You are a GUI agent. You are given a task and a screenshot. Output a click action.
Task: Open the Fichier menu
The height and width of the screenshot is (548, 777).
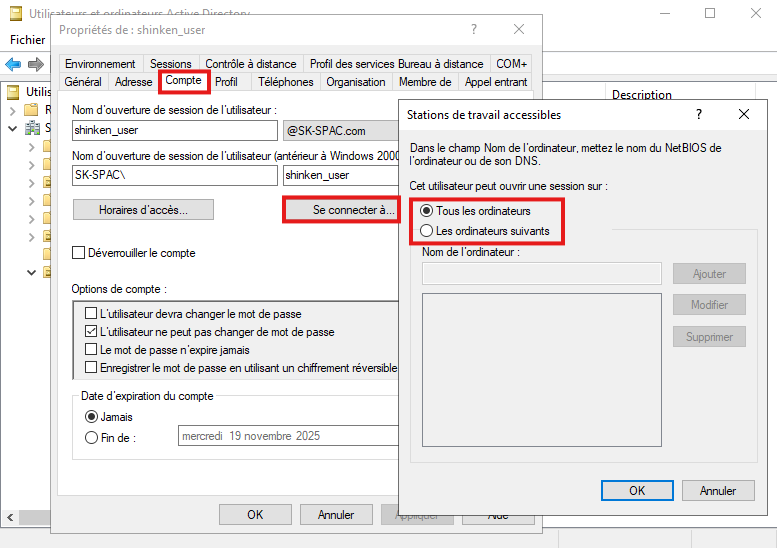point(28,40)
